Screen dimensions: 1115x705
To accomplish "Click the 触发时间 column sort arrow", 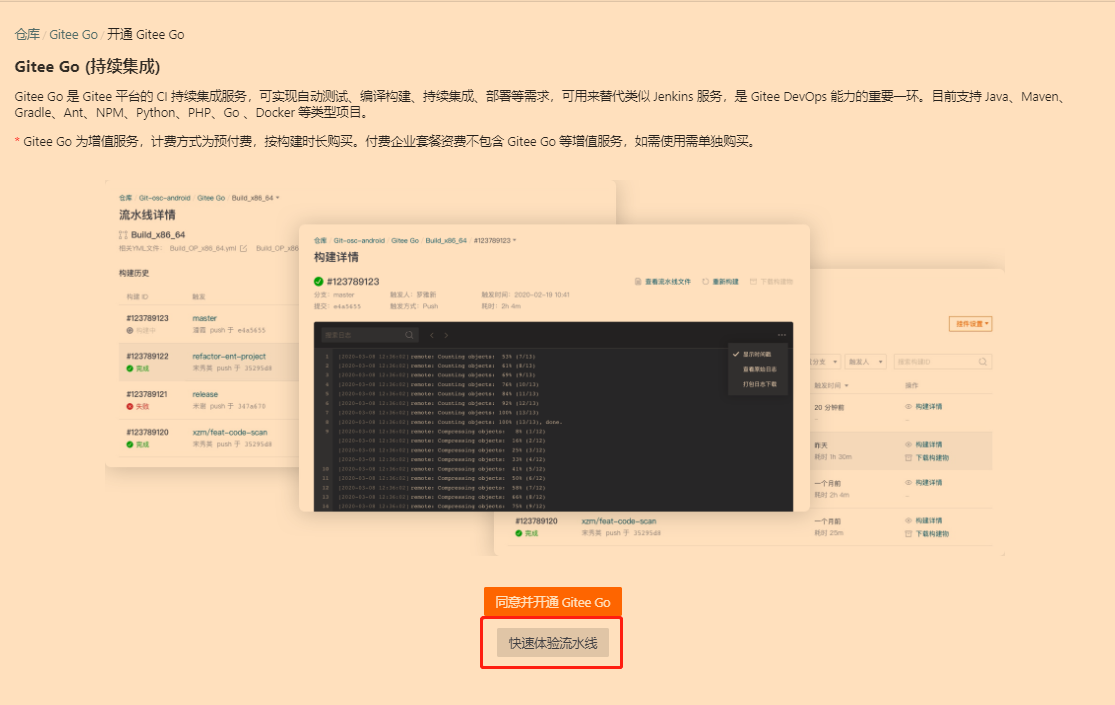I will pos(847,385).
